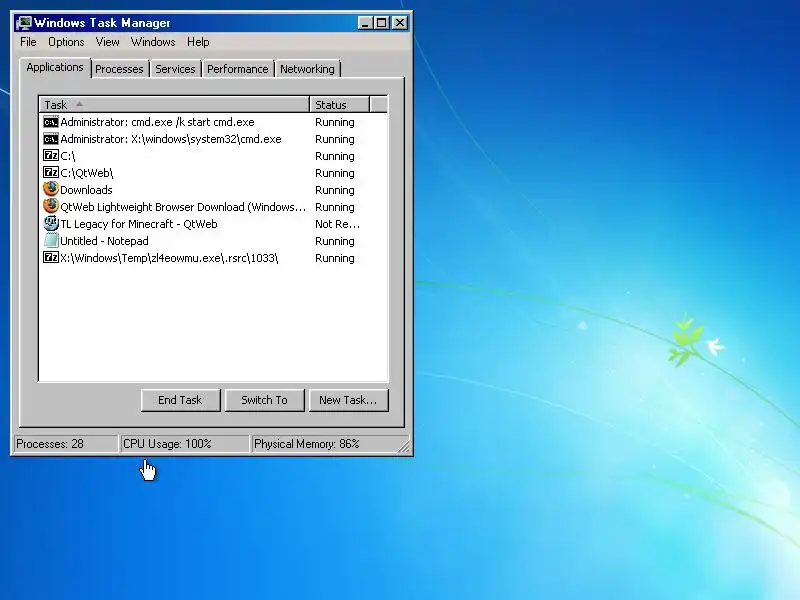Switch to the Applications tab
Image resolution: width=800 pixels, height=600 pixels.
tap(55, 67)
